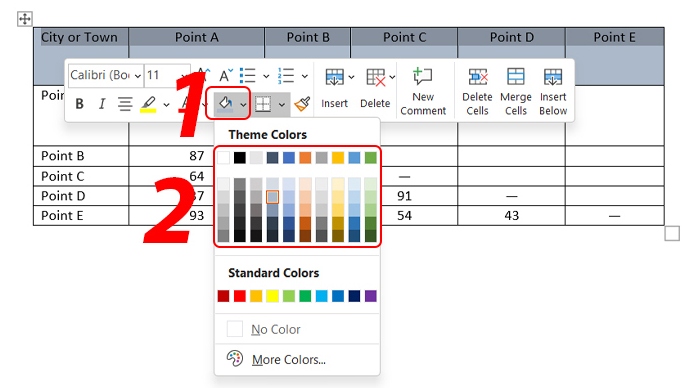Click the Format Painter brush icon

click(302, 104)
